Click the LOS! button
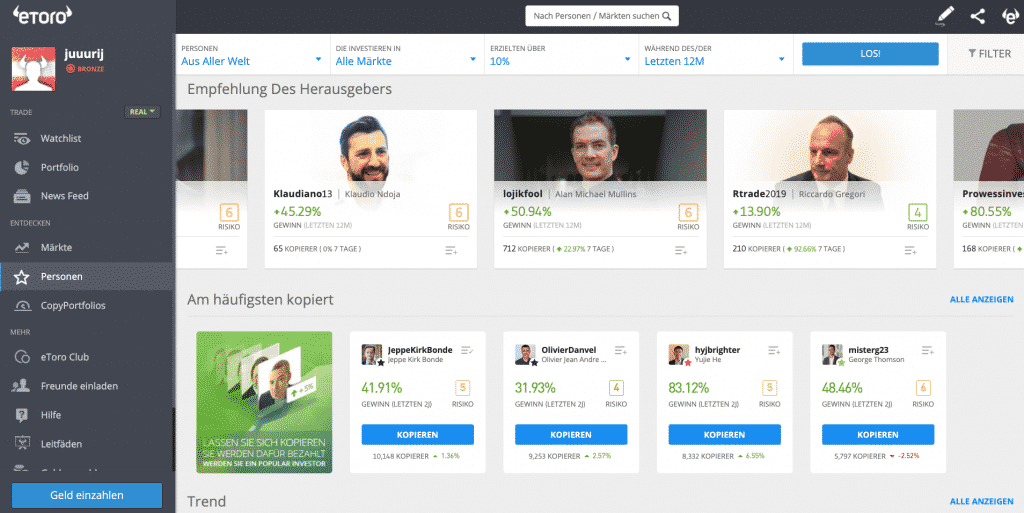1024x513 pixels. click(870, 54)
